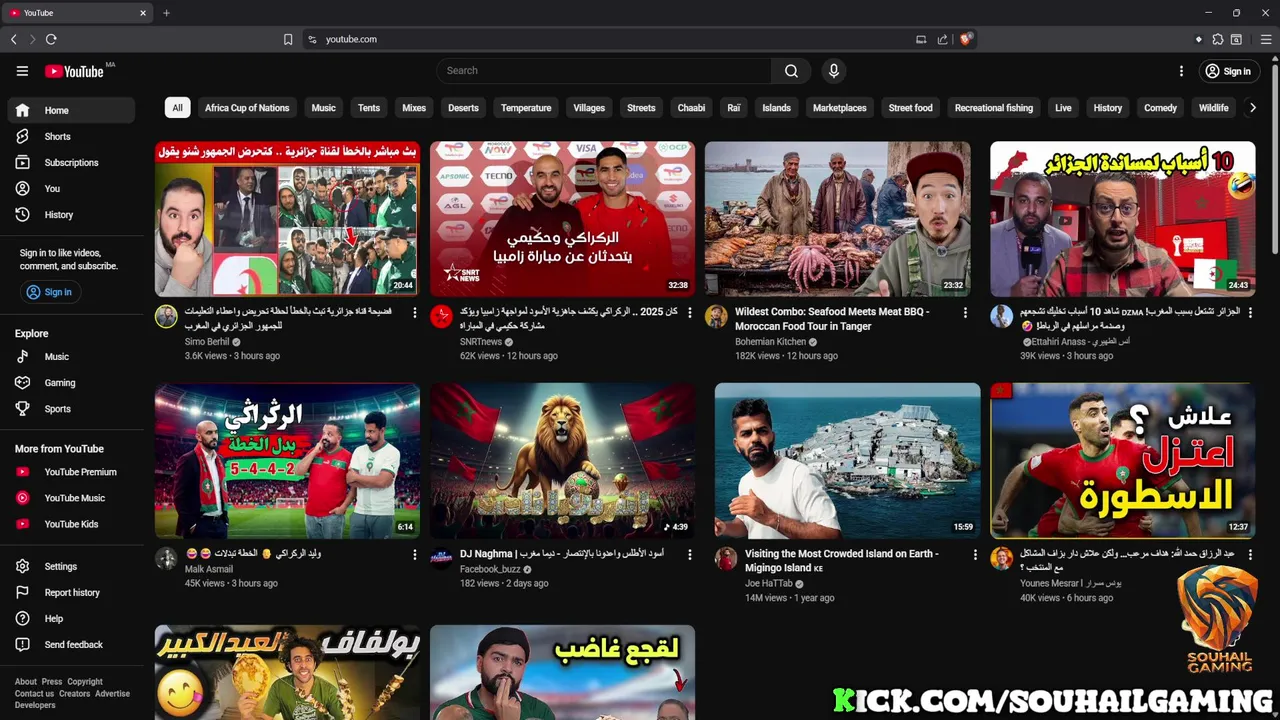Open the settings kebab menu near Sign in
Viewport: 1280px width, 720px height.
(x=1181, y=71)
